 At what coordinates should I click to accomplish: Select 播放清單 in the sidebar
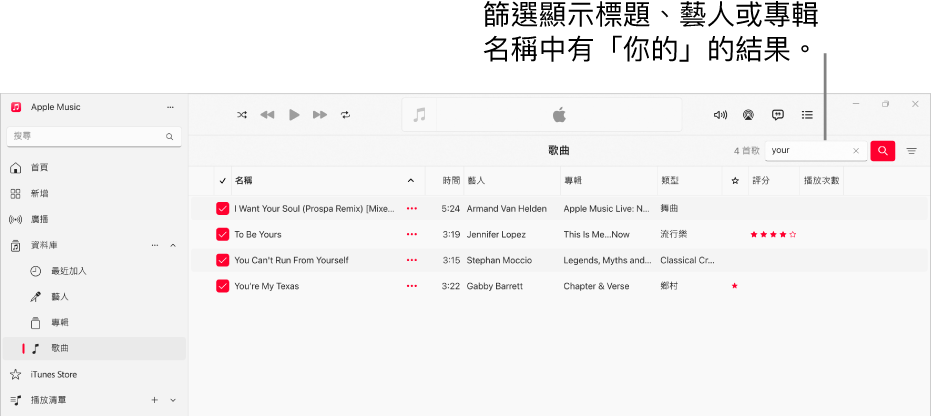coord(48,400)
